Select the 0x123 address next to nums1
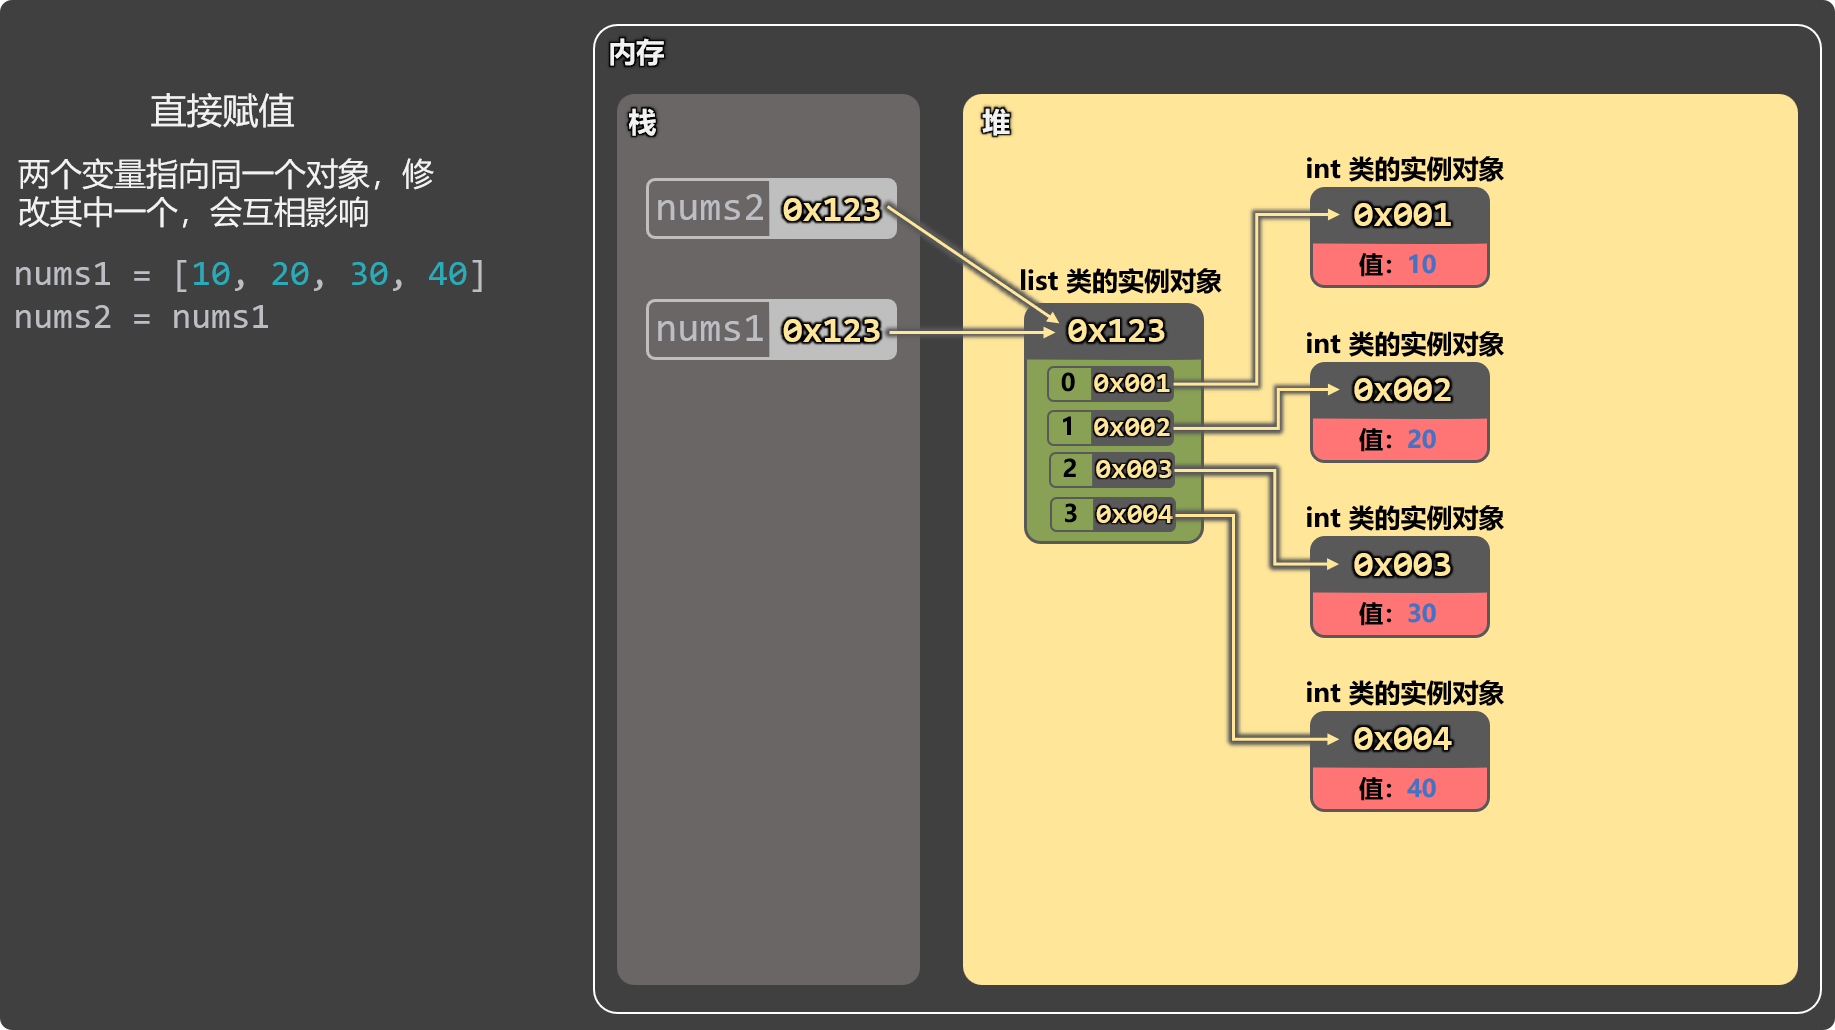The height and width of the screenshot is (1030, 1835). [832, 330]
